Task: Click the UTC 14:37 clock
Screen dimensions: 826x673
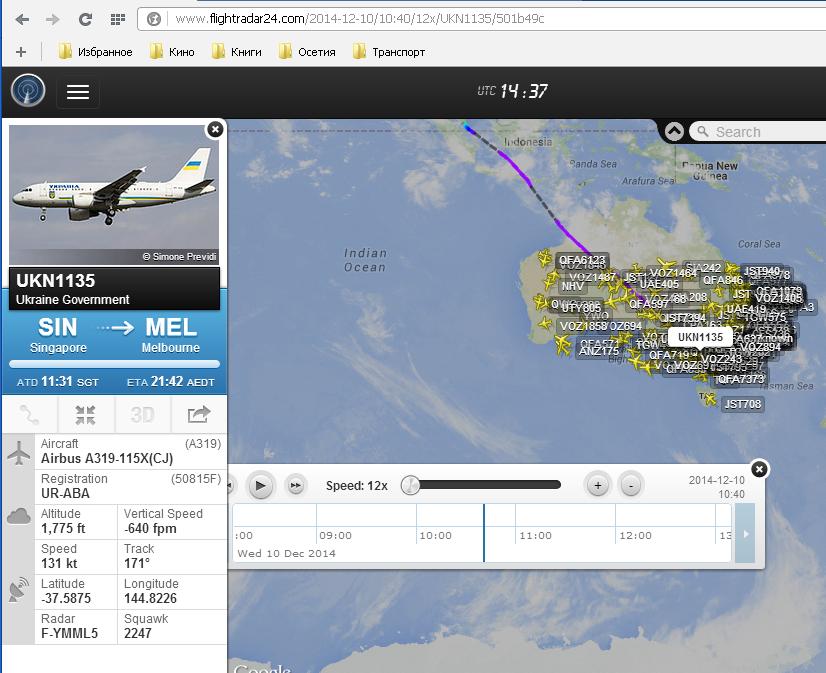Action: pyautogui.click(x=513, y=91)
